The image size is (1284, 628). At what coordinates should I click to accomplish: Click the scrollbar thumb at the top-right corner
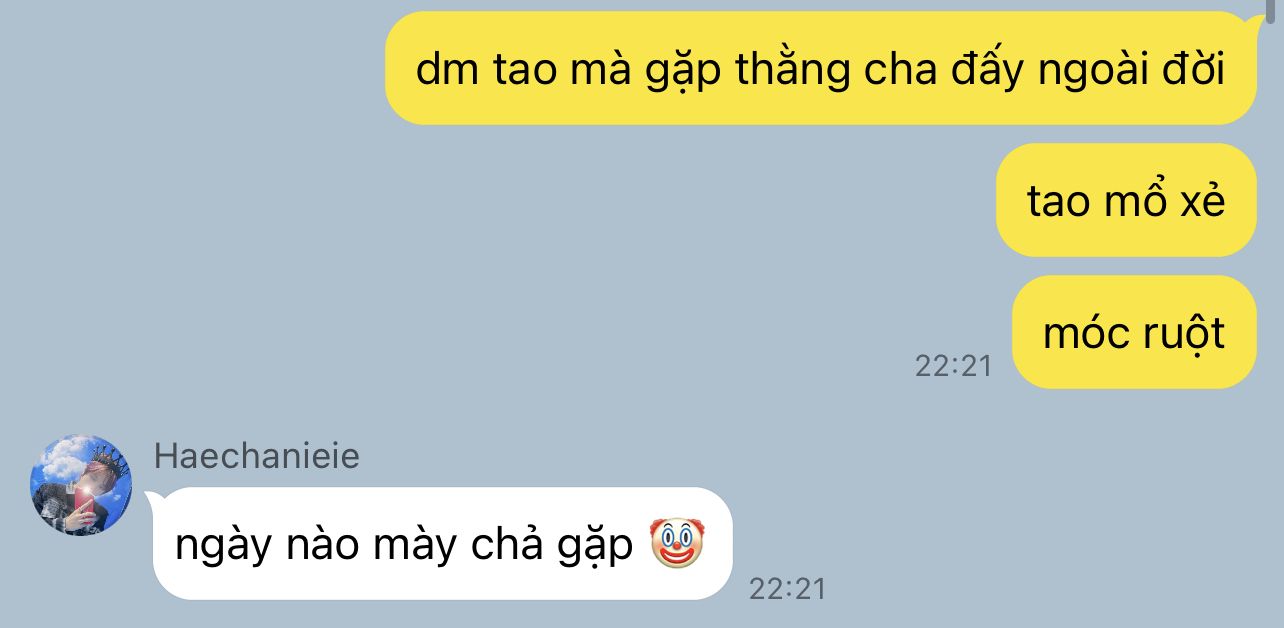tap(1270, 10)
